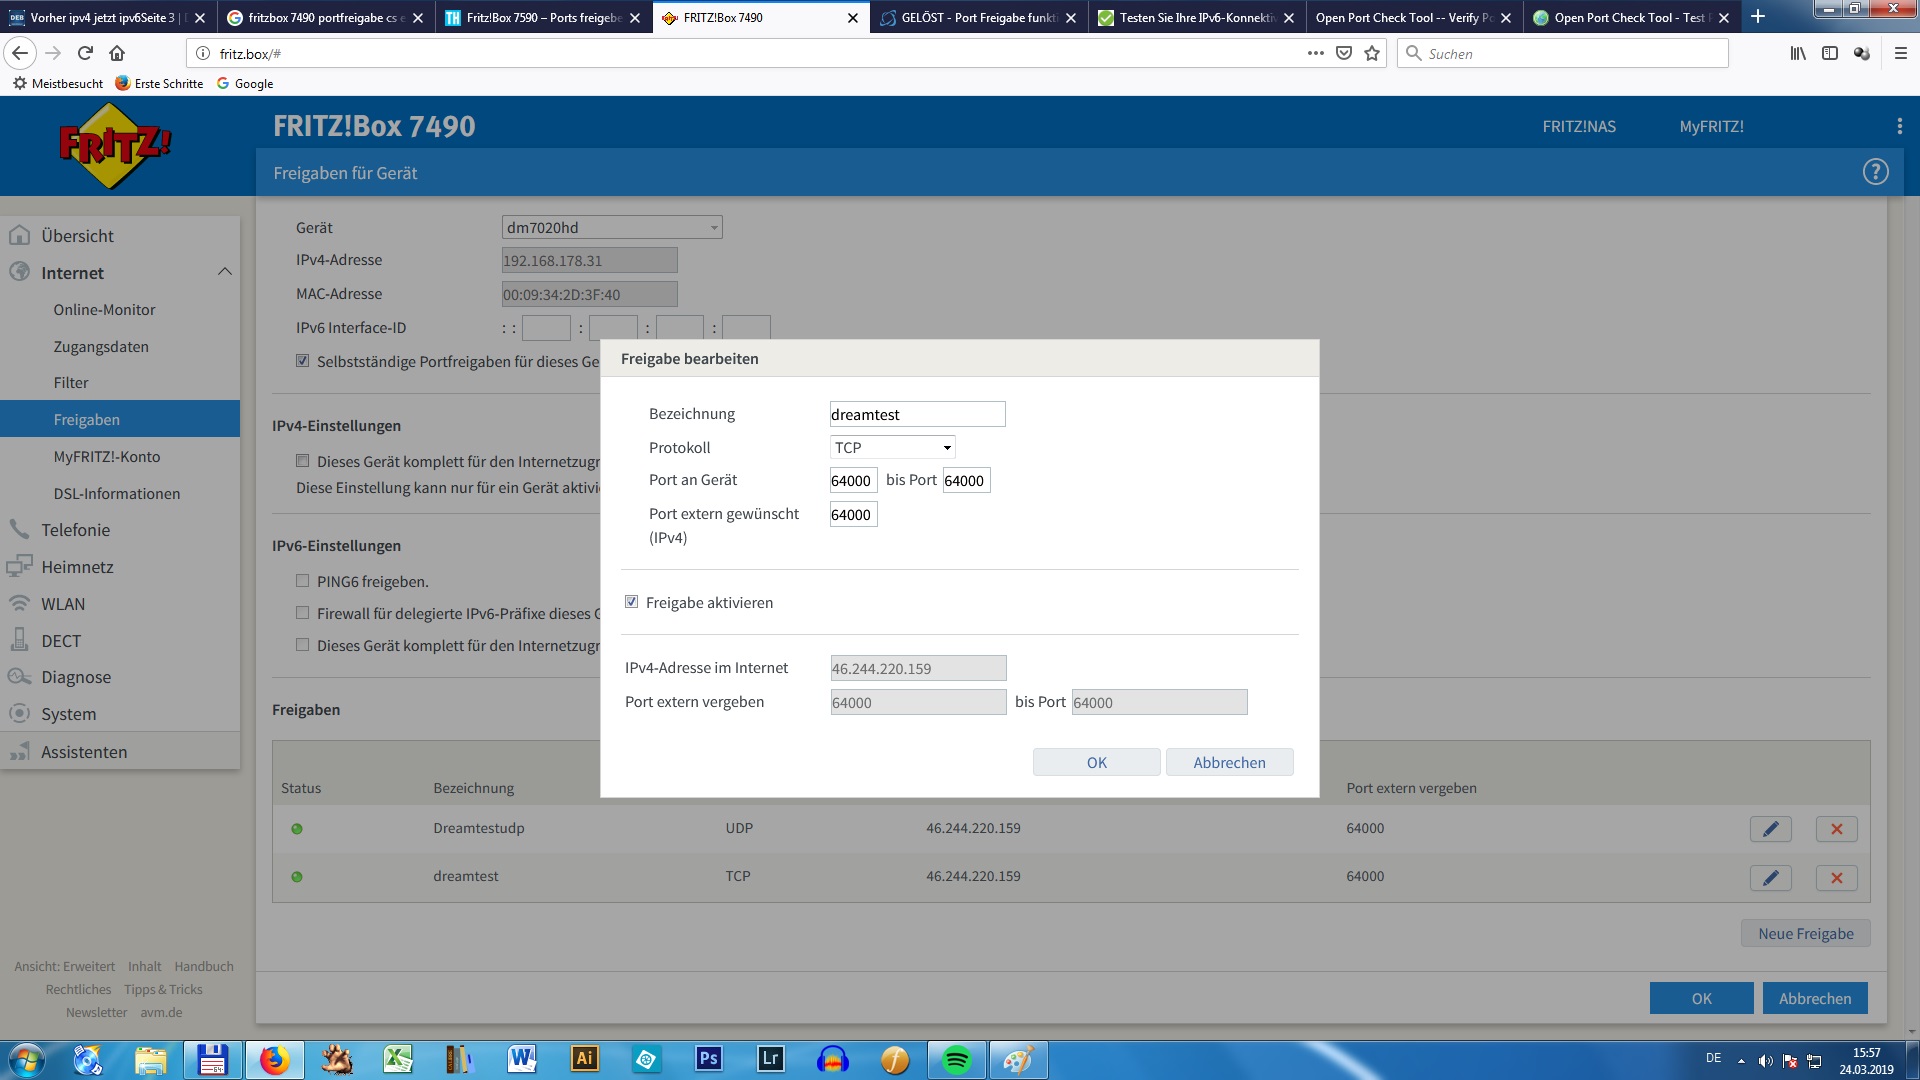
Task: Enable PING6 freigeben checkbox
Action: (302, 581)
